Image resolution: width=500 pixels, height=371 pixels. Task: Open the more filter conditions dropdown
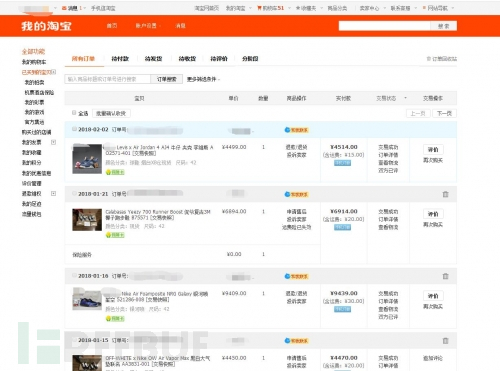click(203, 79)
